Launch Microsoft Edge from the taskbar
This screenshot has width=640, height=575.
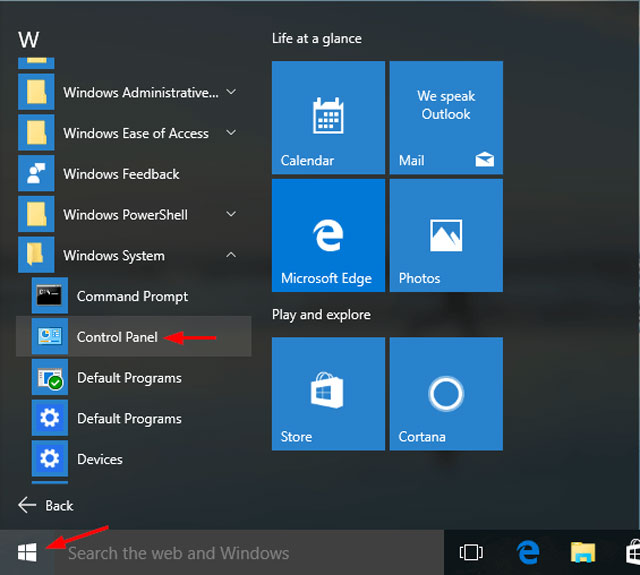click(528, 553)
